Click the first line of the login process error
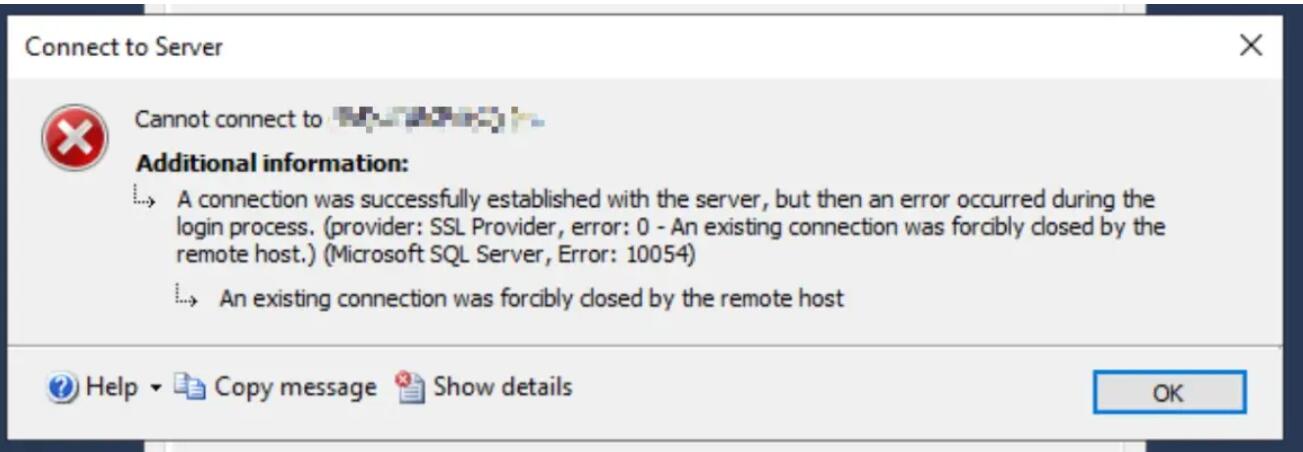Image resolution: width=1303 pixels, height=452 pixels. (665, 199)
